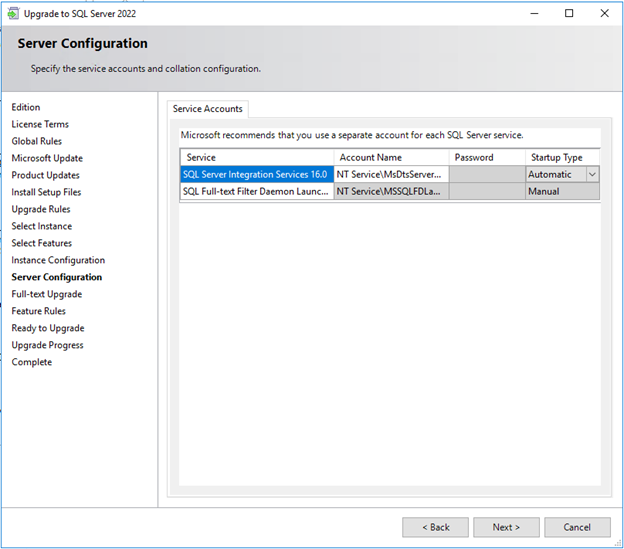The image size is (624, 549).
Task: Select the Ready to Upgrade step
Action: pos(48,328)
